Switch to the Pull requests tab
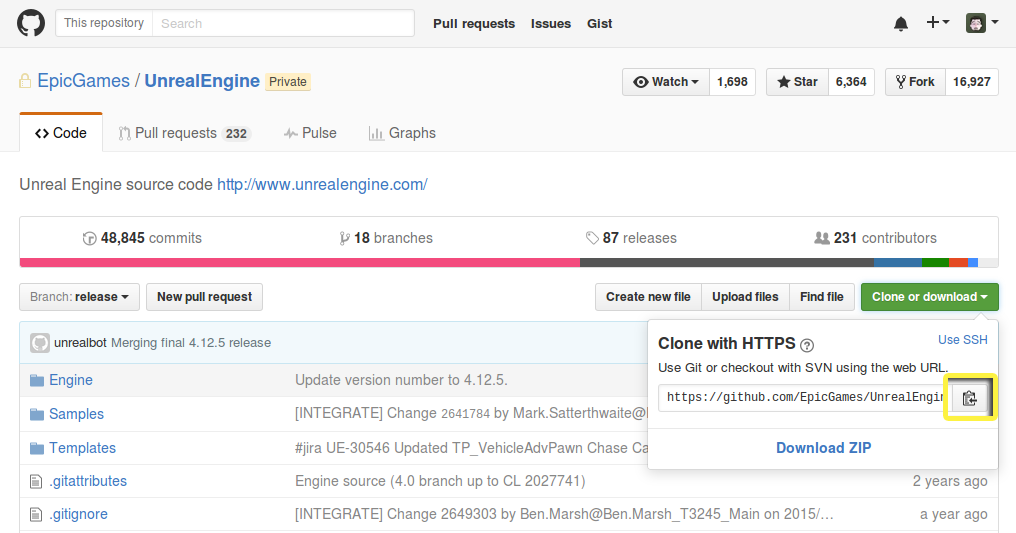Screen dimensions: 1016x533 click(x=184, y=133)
